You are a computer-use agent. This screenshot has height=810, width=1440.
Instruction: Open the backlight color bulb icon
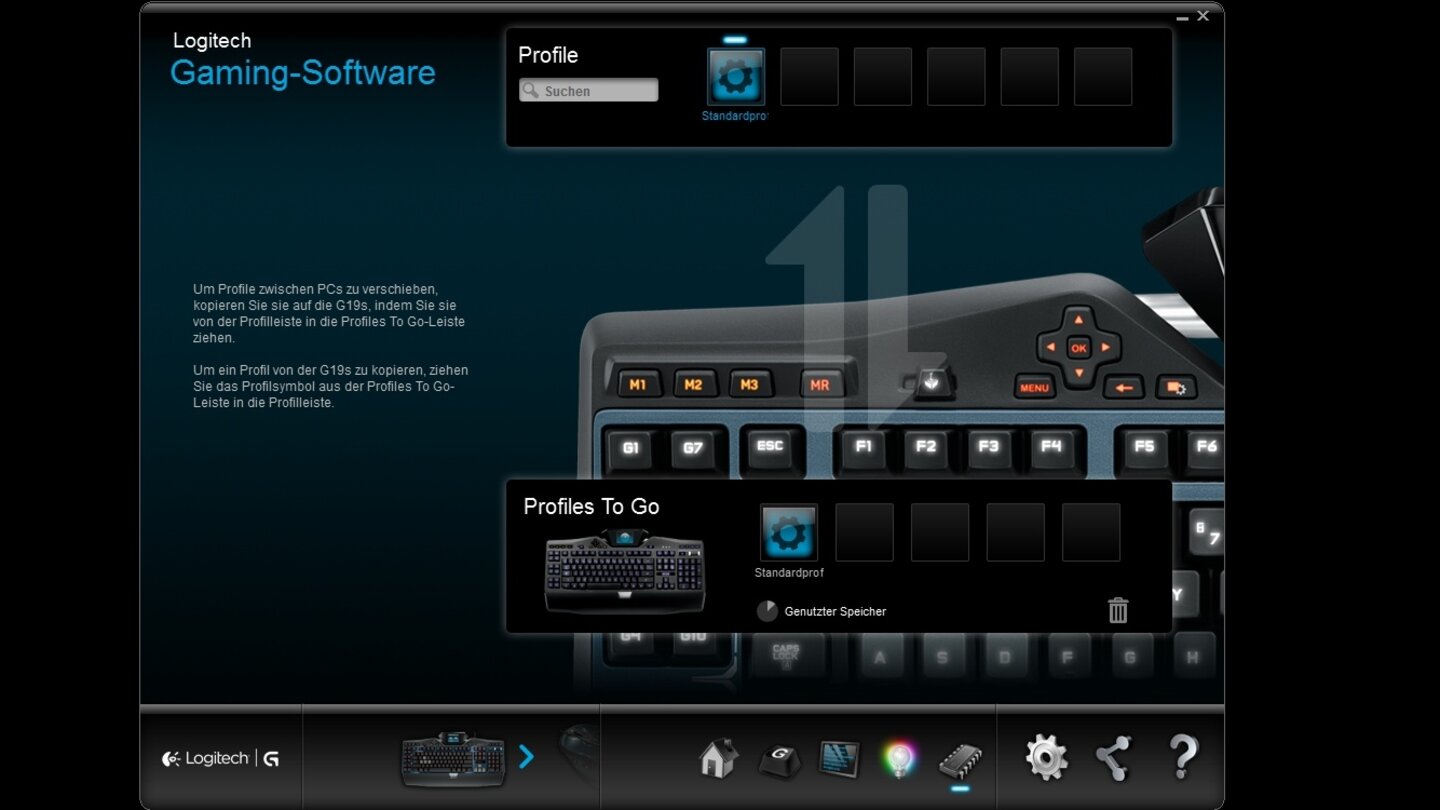point(899,759)
